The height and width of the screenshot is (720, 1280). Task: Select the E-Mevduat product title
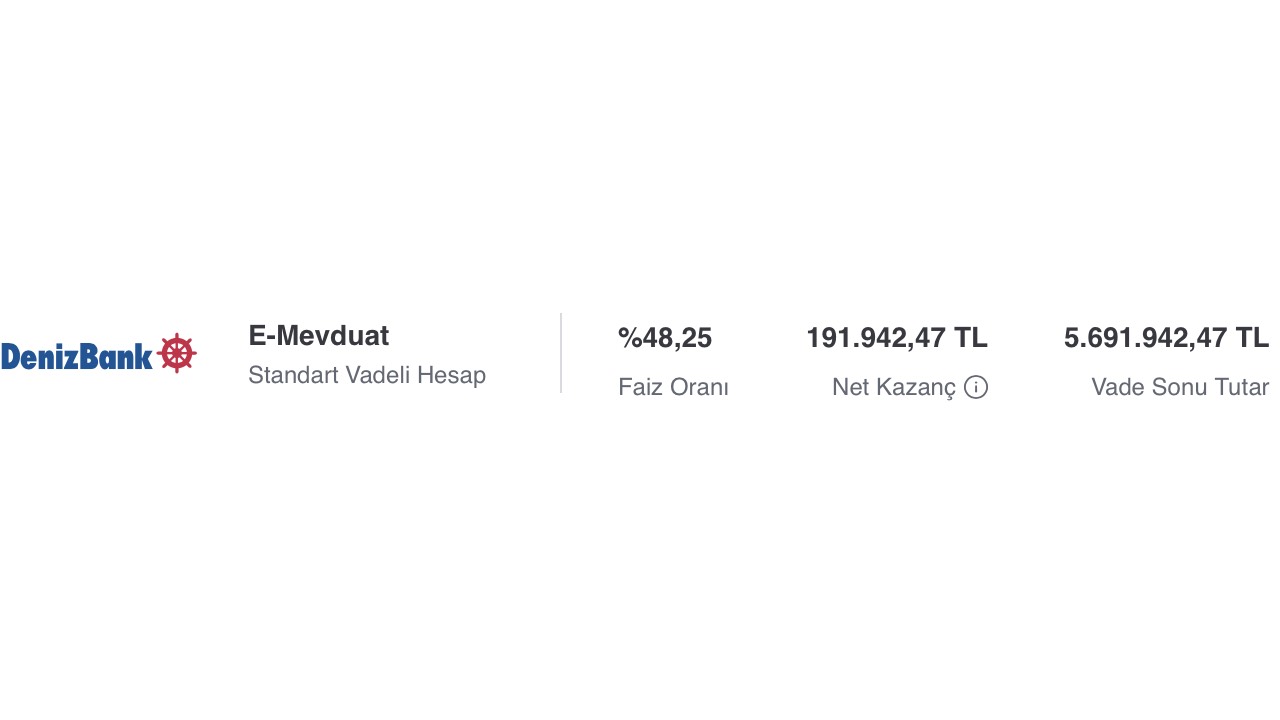[x=319, y=336]
